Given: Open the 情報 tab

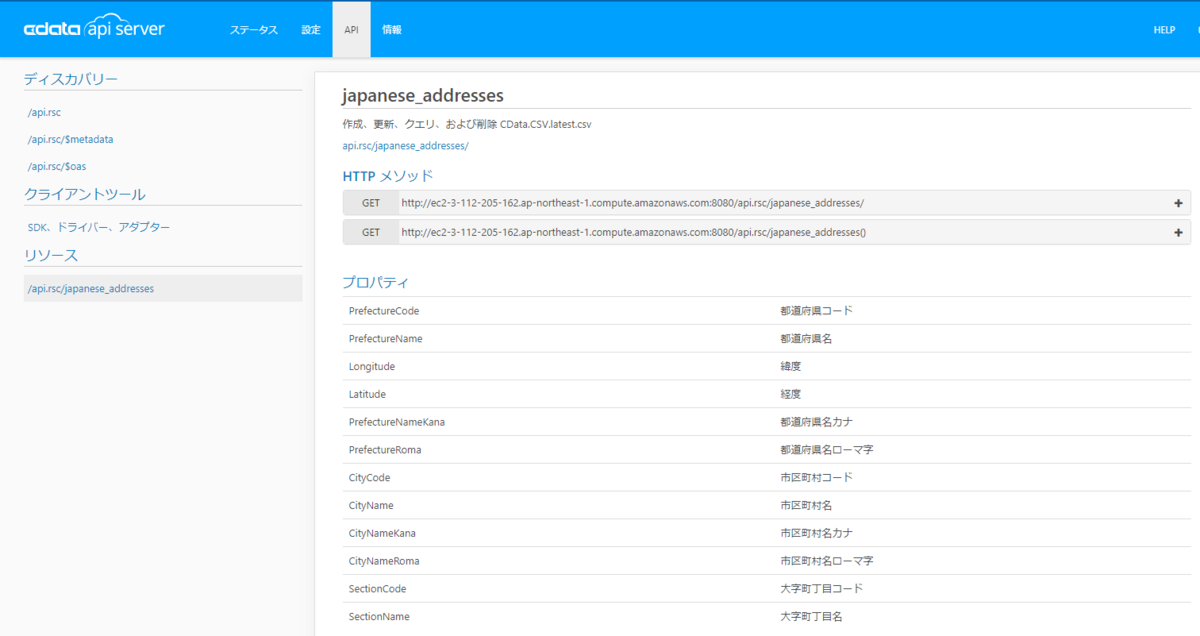Looking at the screenshot, I should (392, 30).
